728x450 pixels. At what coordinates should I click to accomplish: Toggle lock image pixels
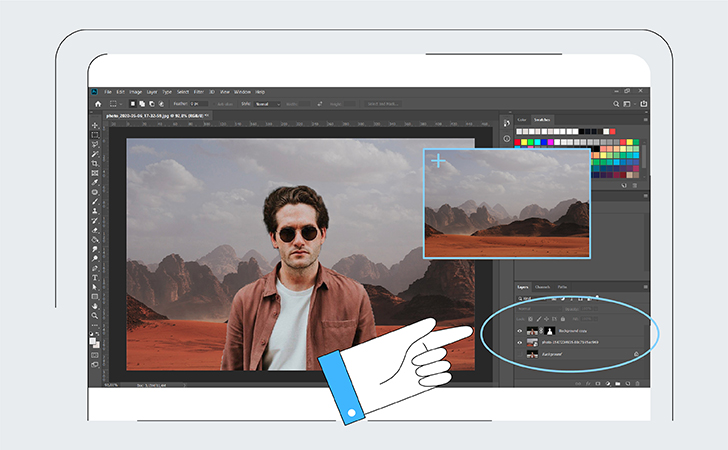(x=539, y=319)
